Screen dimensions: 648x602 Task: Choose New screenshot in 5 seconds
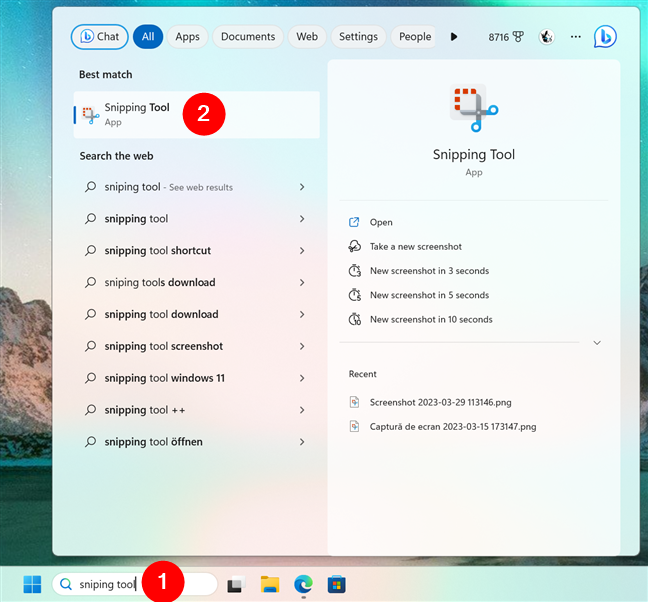(x=429, y=295)
